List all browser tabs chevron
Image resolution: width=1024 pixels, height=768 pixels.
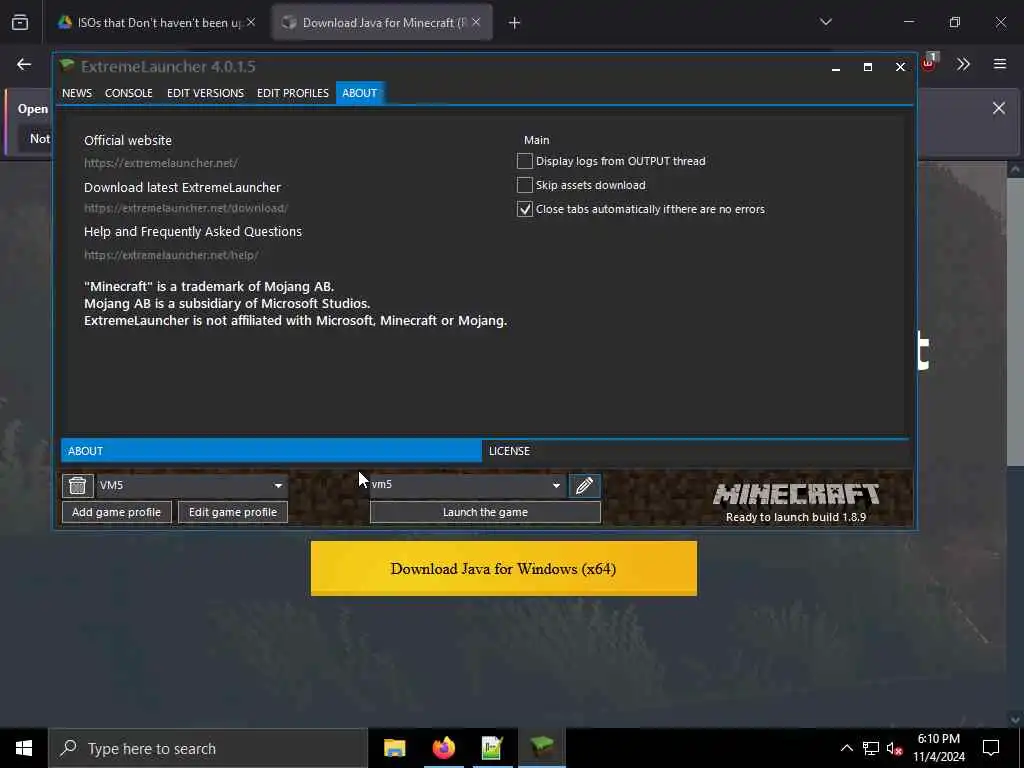825,22
